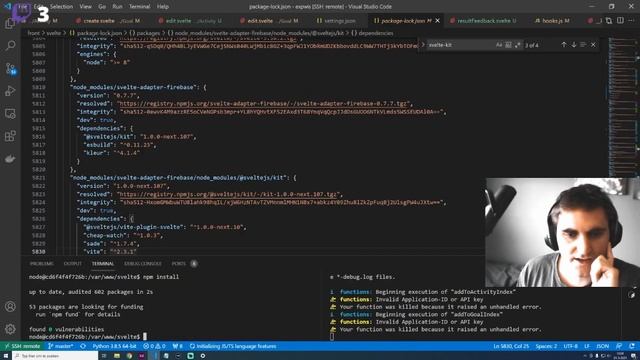Open Task View from the taskbar

(x=104, y=356)
